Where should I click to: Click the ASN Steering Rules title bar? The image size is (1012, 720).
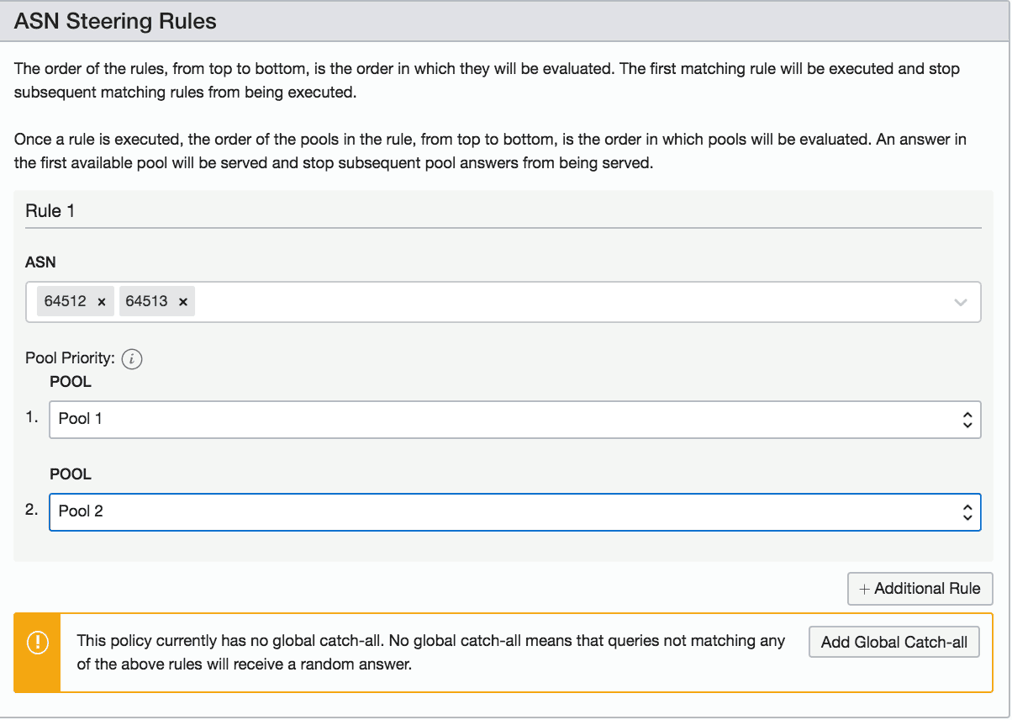click(x=115, y=20)
